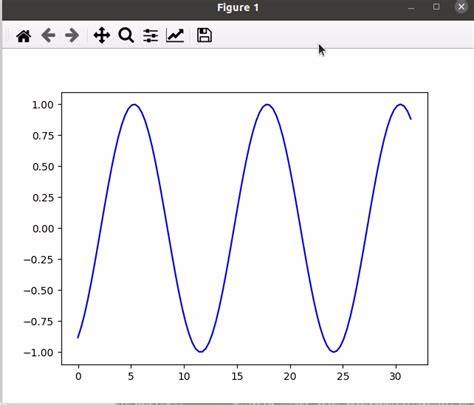This screenshot has width=474, height=405.
Task: Click the 5 x-axis tick label
Action: coord(131,376)
